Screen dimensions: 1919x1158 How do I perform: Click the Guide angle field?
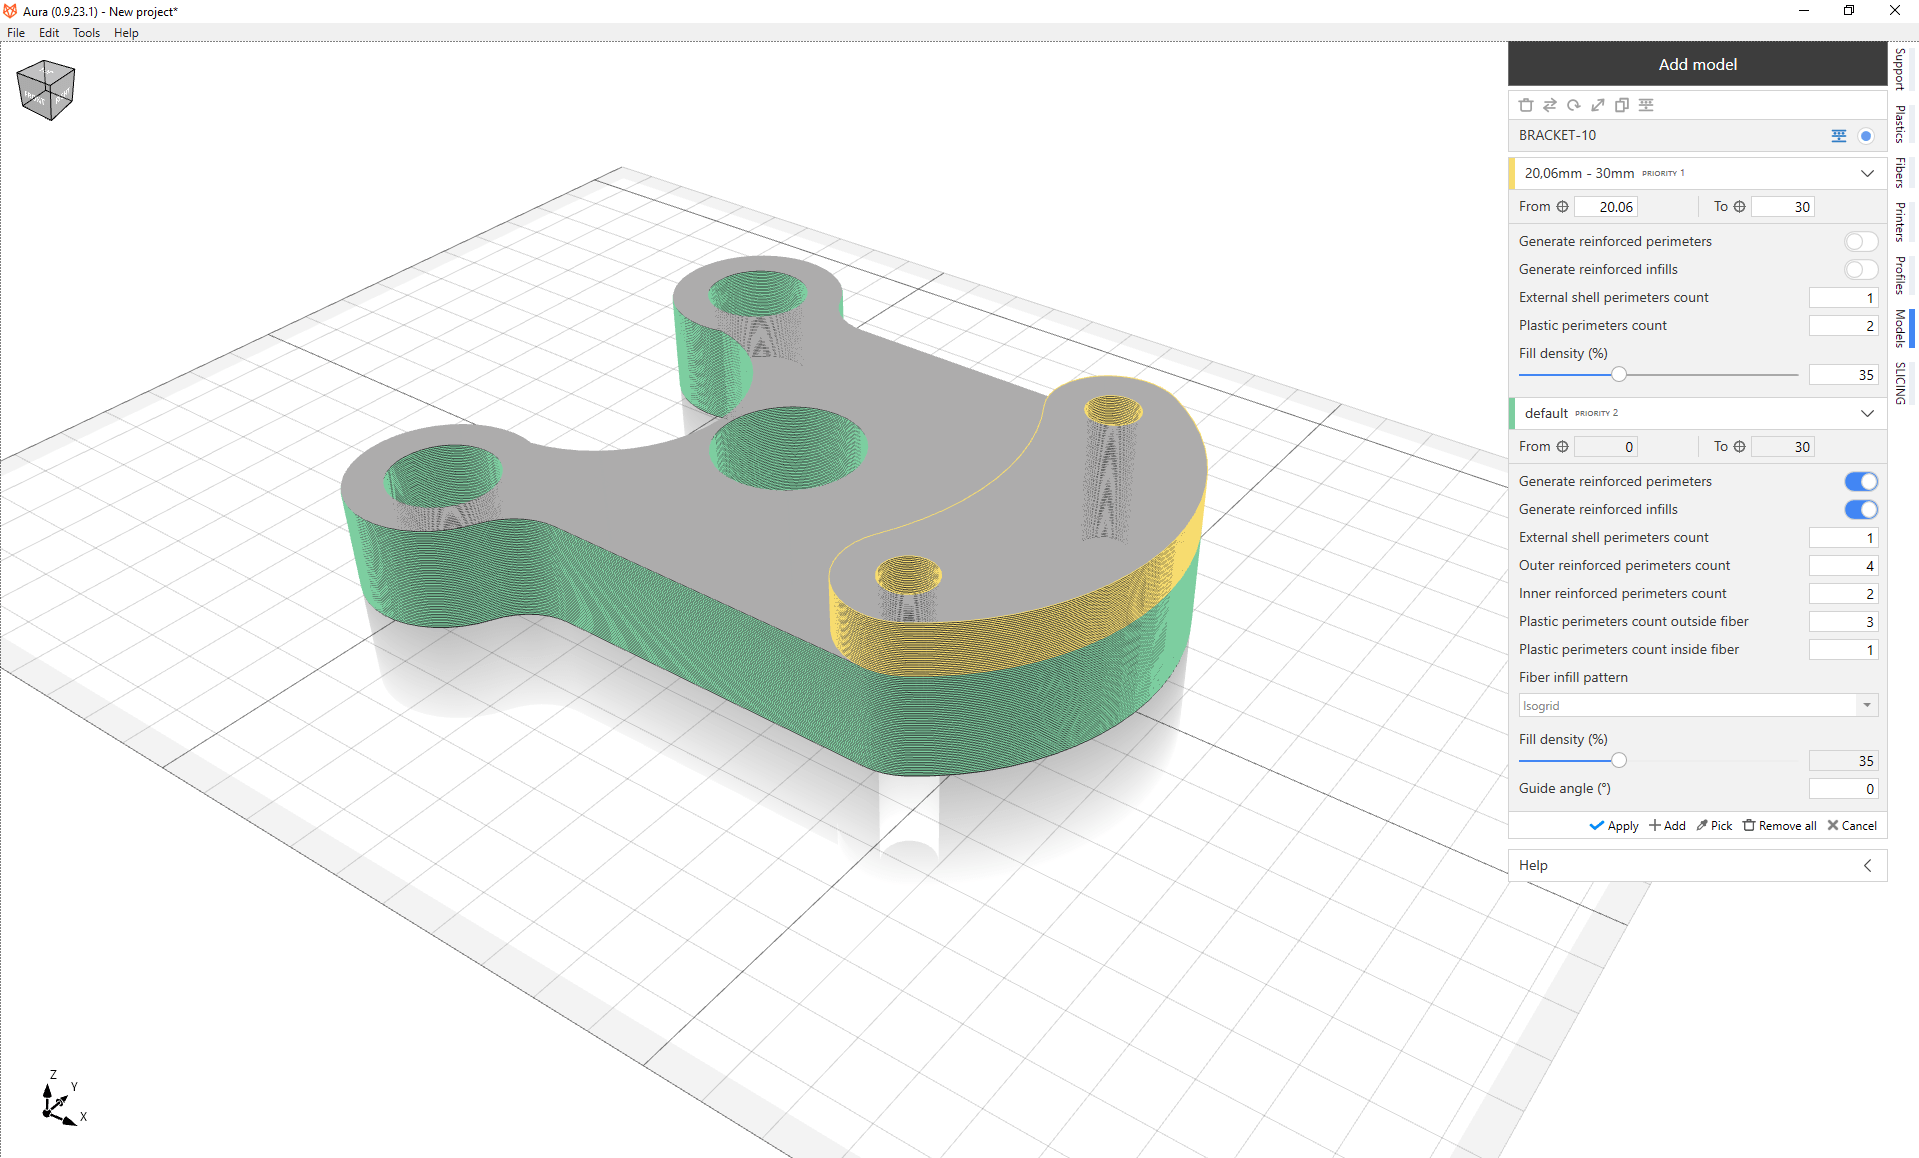click(1843, 789)
